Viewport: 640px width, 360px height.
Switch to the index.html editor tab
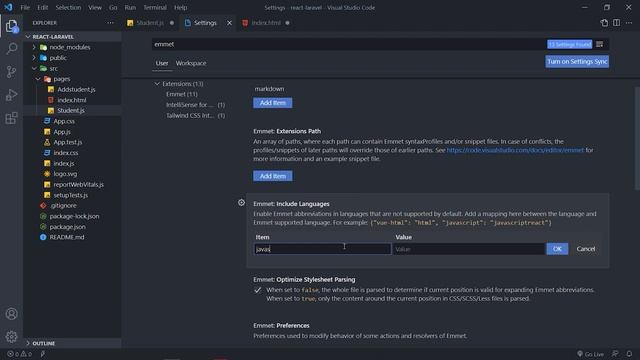(x=266, y=23)
